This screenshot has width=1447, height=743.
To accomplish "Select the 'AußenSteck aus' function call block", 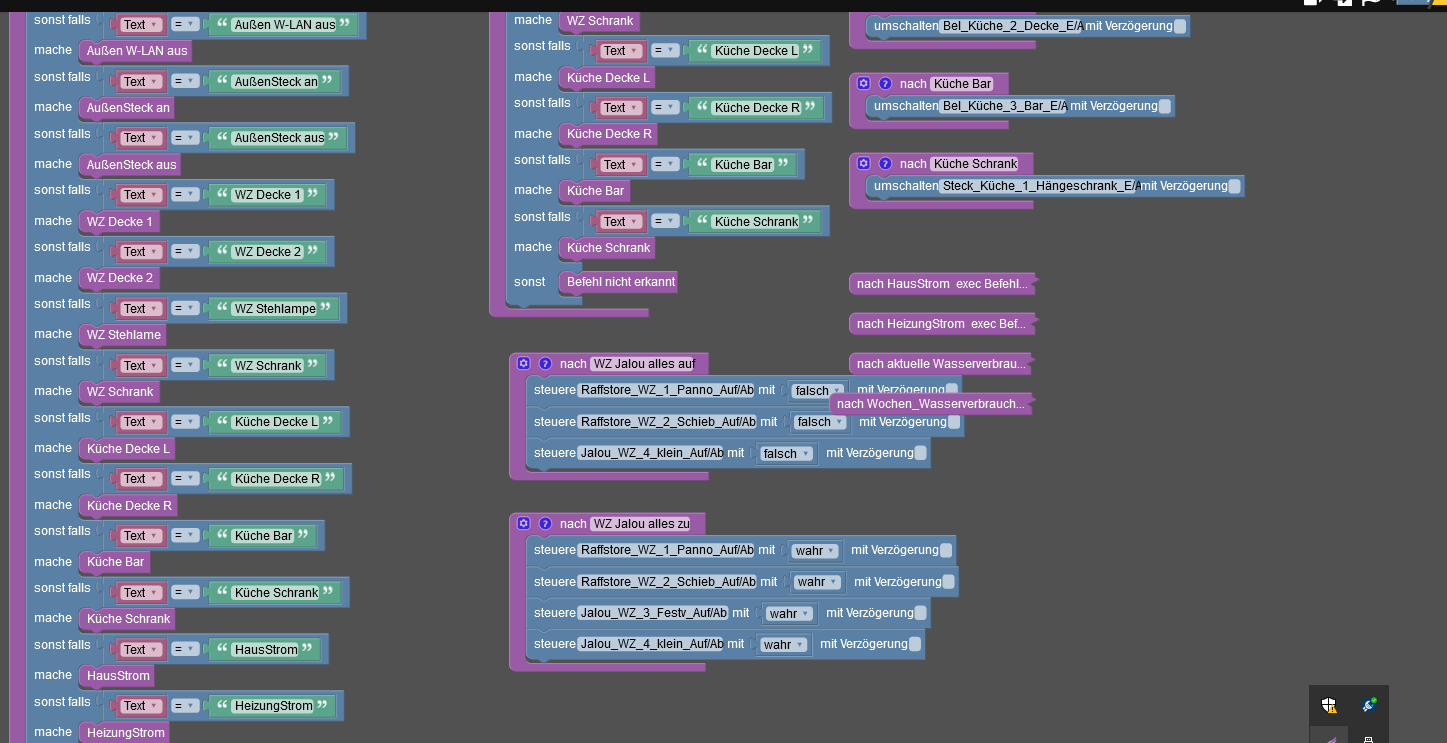I will pos(131,164).
